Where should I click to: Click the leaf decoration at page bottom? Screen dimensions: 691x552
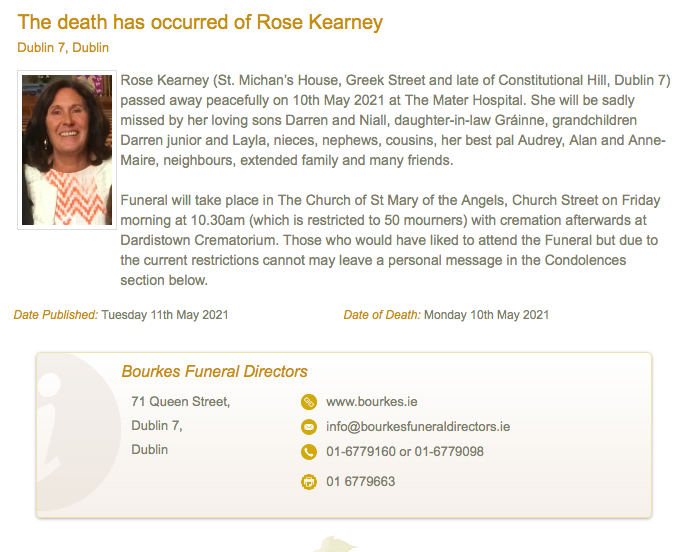[336, 544]
